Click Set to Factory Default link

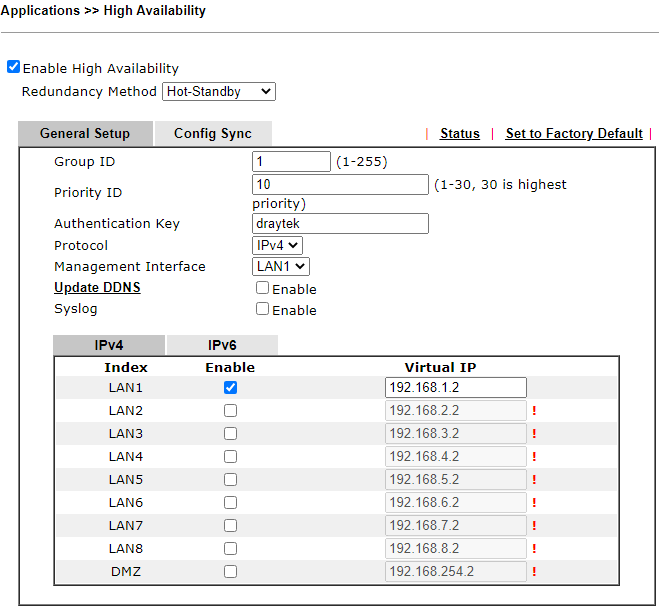point(574,134)
